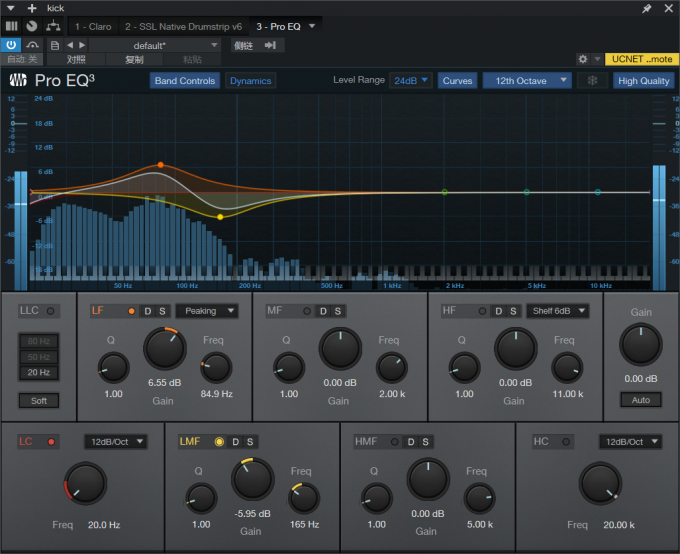Solo the HMF band with S
Viewport: 680px width, 554px height.
click(425, 442)
